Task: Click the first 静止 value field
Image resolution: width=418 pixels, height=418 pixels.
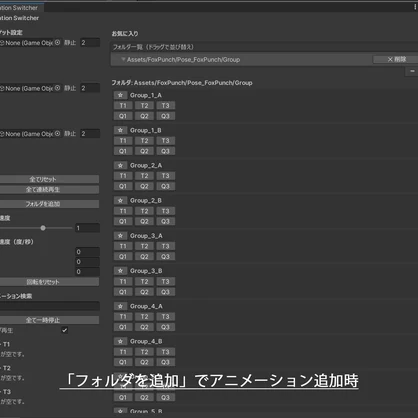Action: coord(90,43)
